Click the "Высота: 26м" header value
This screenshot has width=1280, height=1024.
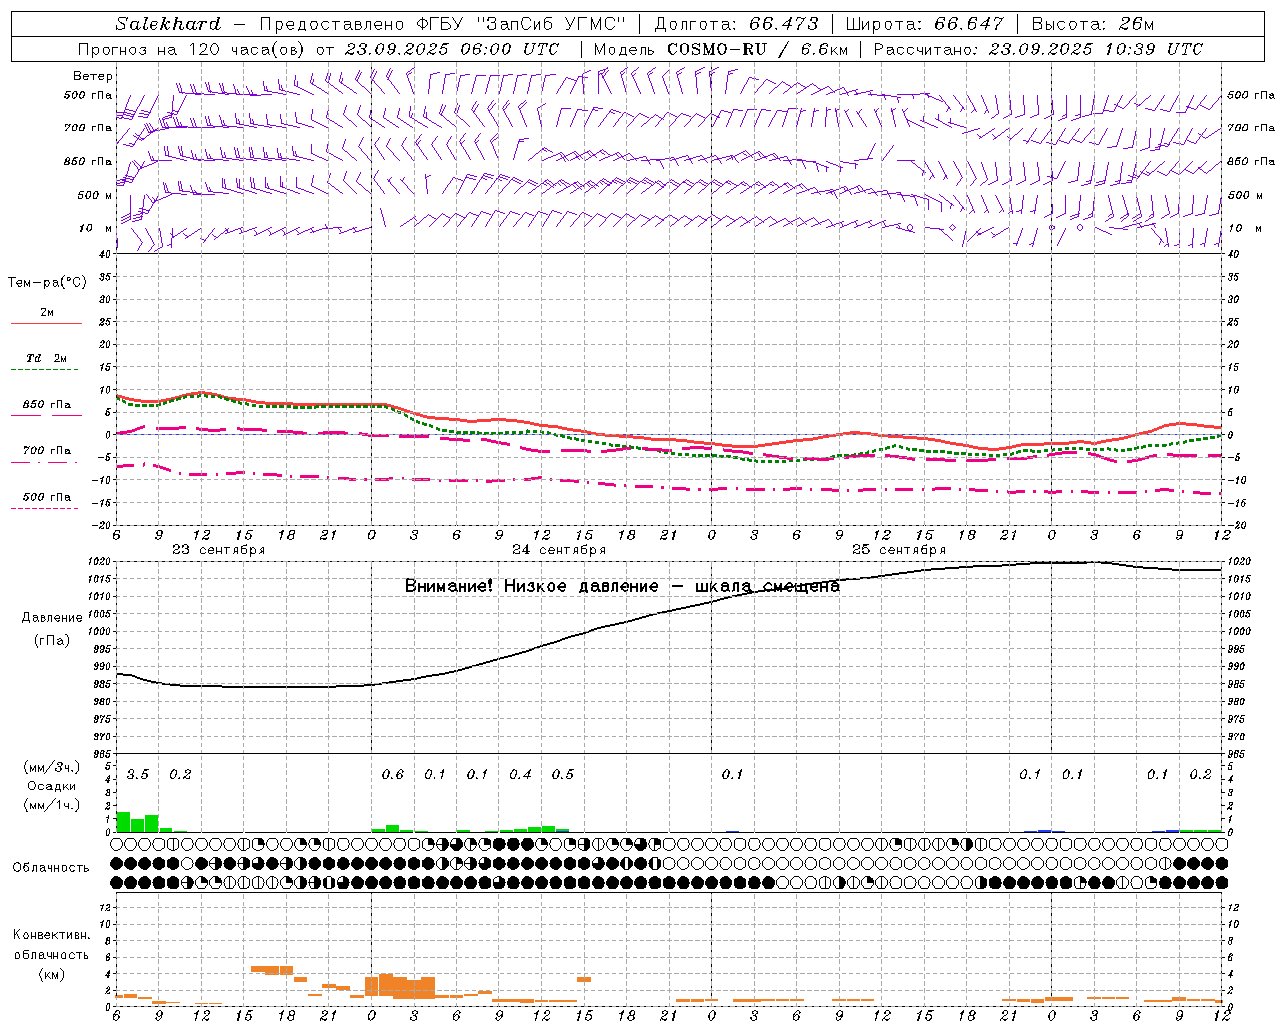tap(1092, 24)
